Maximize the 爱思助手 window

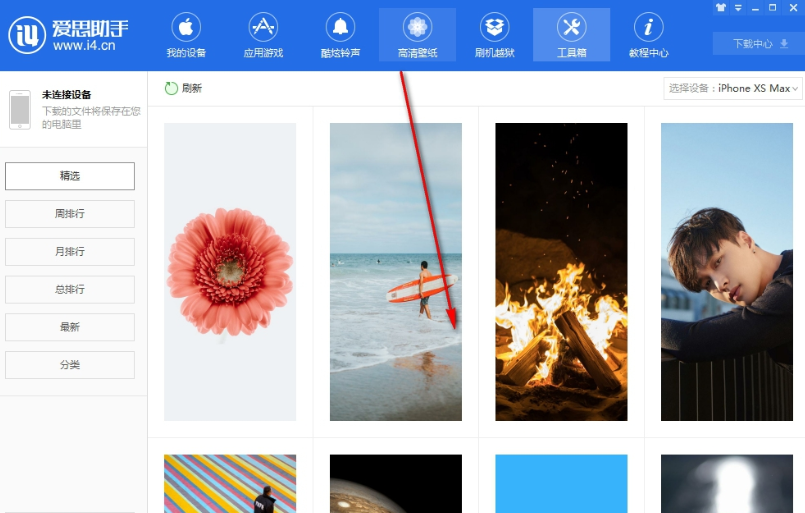click(x=773, y=8)
